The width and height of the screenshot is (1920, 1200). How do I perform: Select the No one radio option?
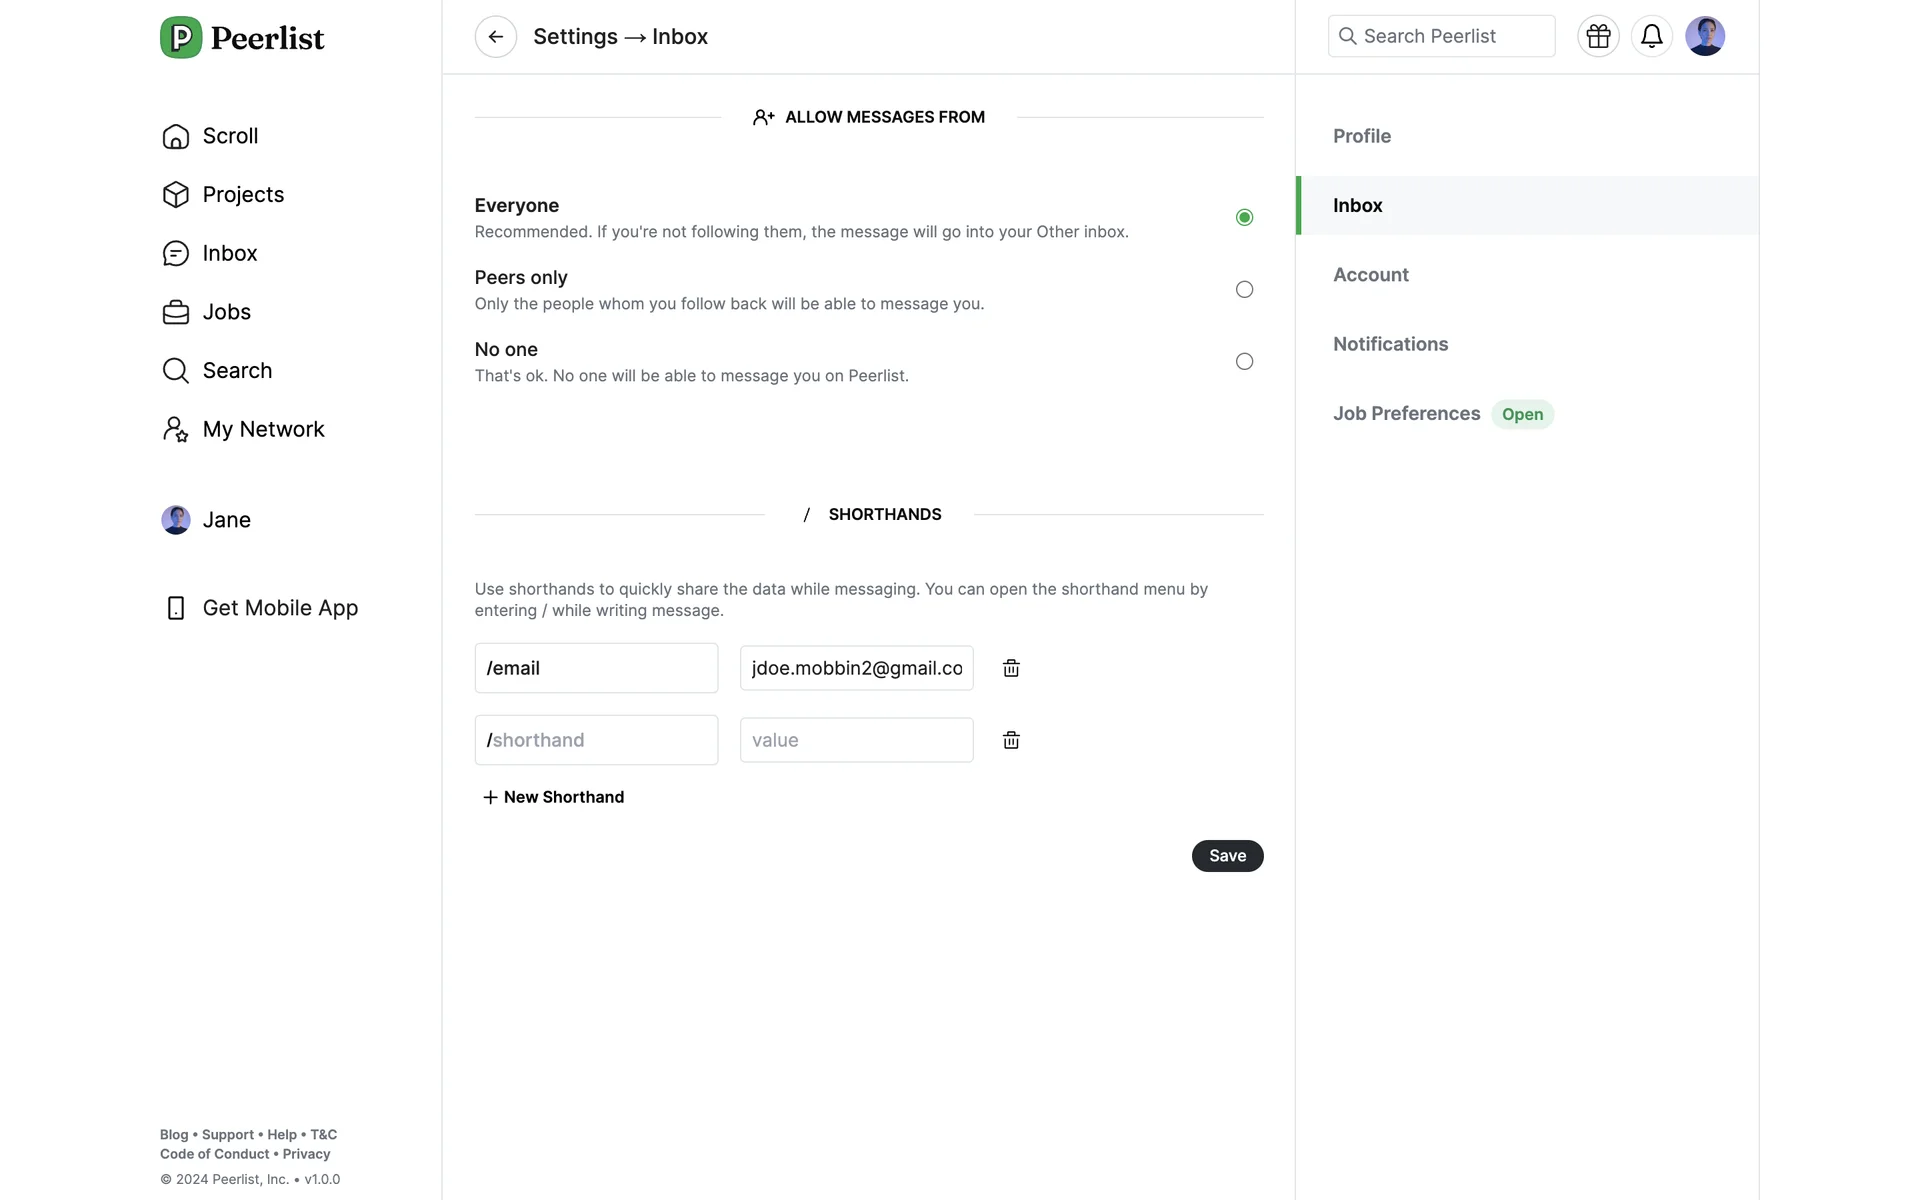1244,361
